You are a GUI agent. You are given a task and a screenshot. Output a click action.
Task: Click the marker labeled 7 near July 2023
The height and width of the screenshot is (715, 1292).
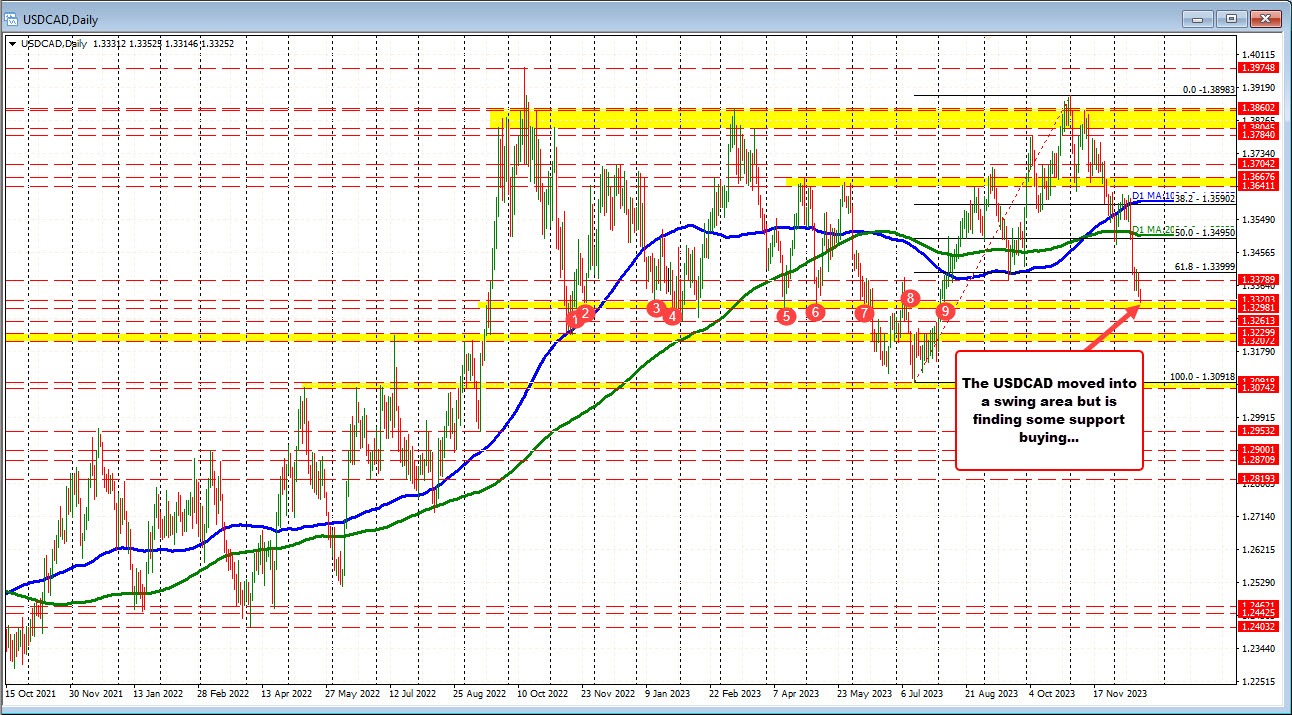(863, 312)
